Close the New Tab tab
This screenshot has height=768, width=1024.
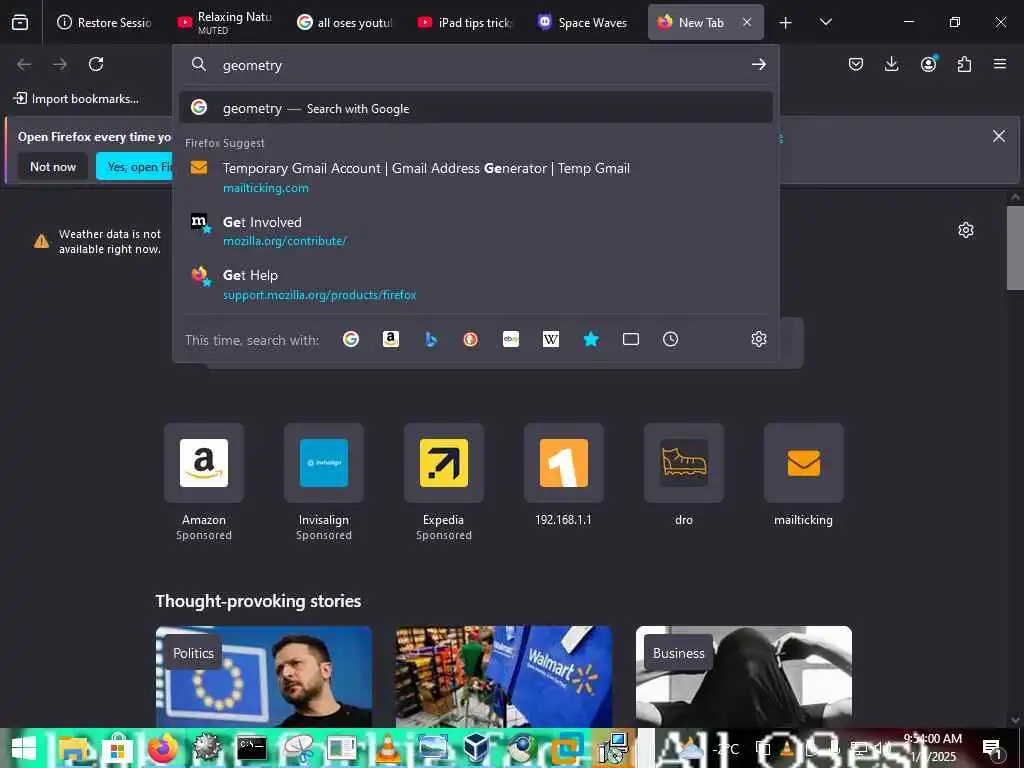[x=747, y=22]
